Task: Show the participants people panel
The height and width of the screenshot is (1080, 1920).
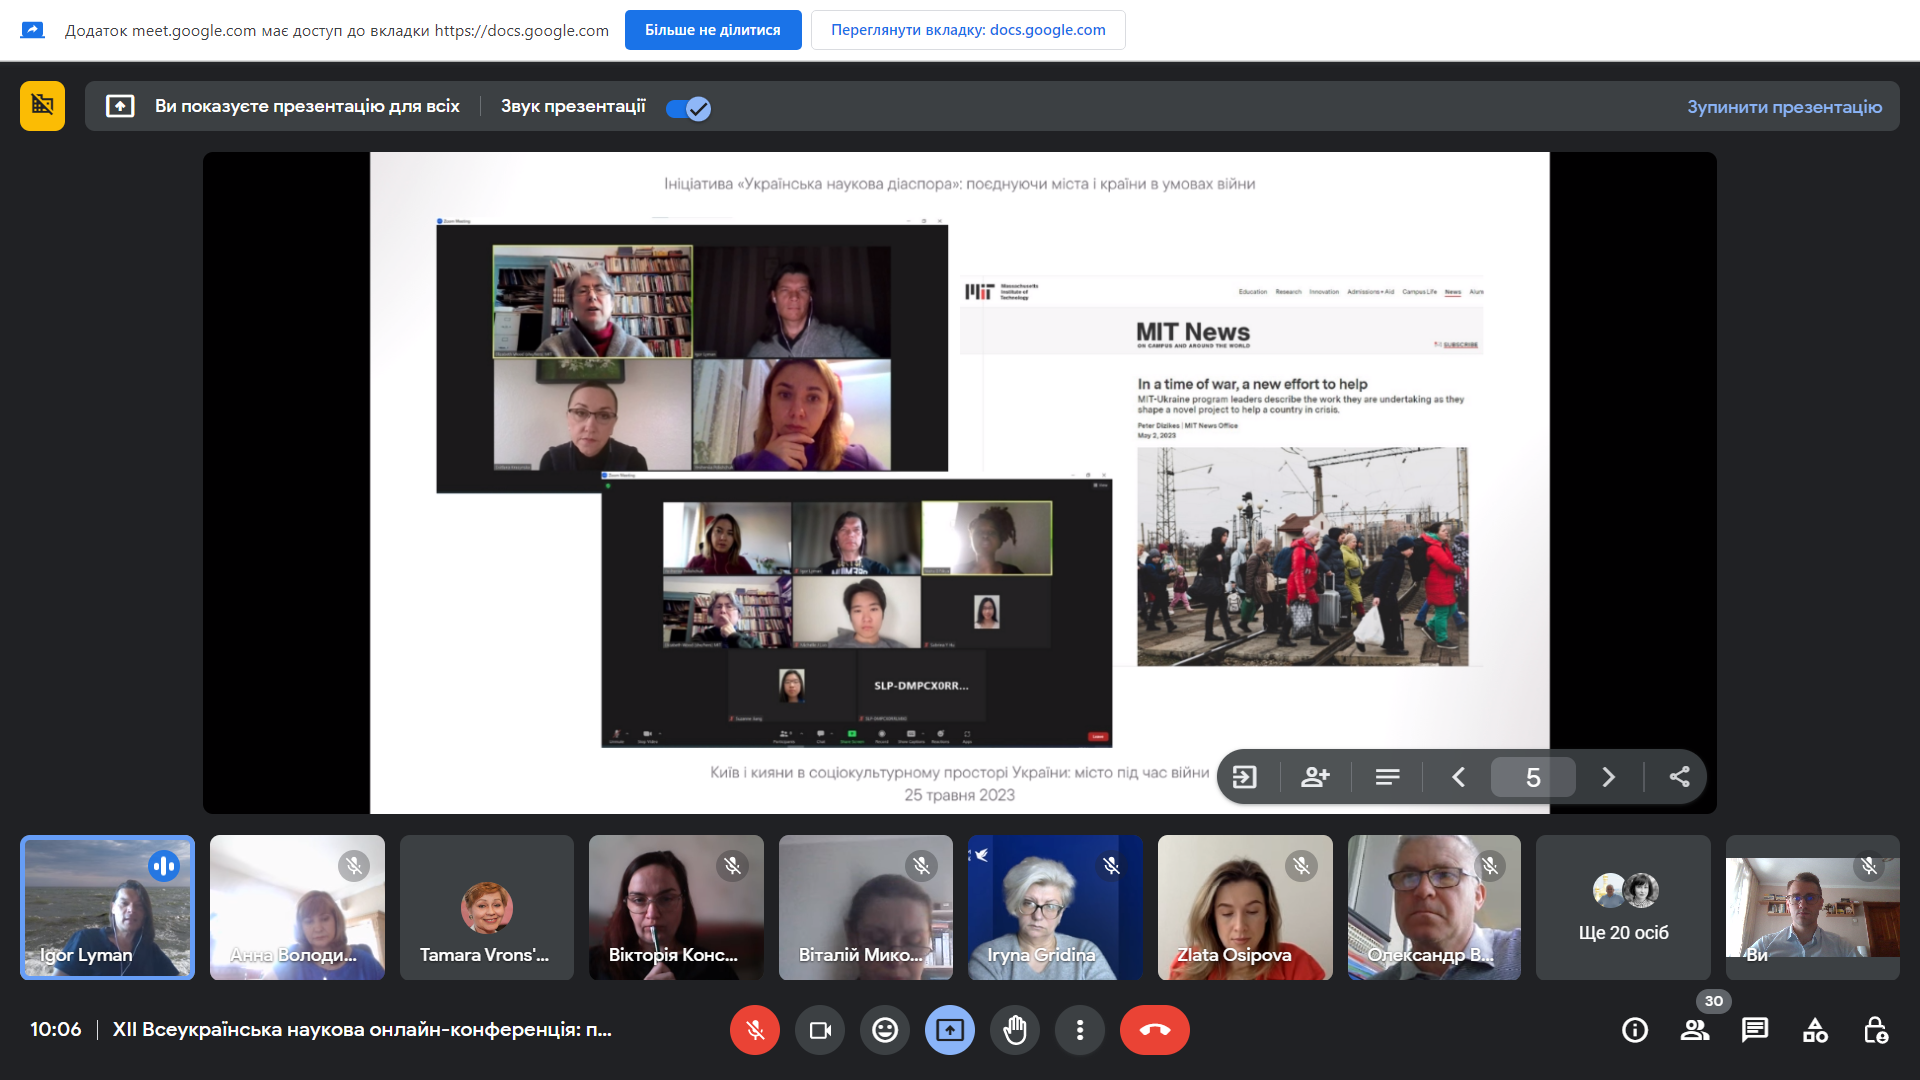Action: point(1695,1030)
